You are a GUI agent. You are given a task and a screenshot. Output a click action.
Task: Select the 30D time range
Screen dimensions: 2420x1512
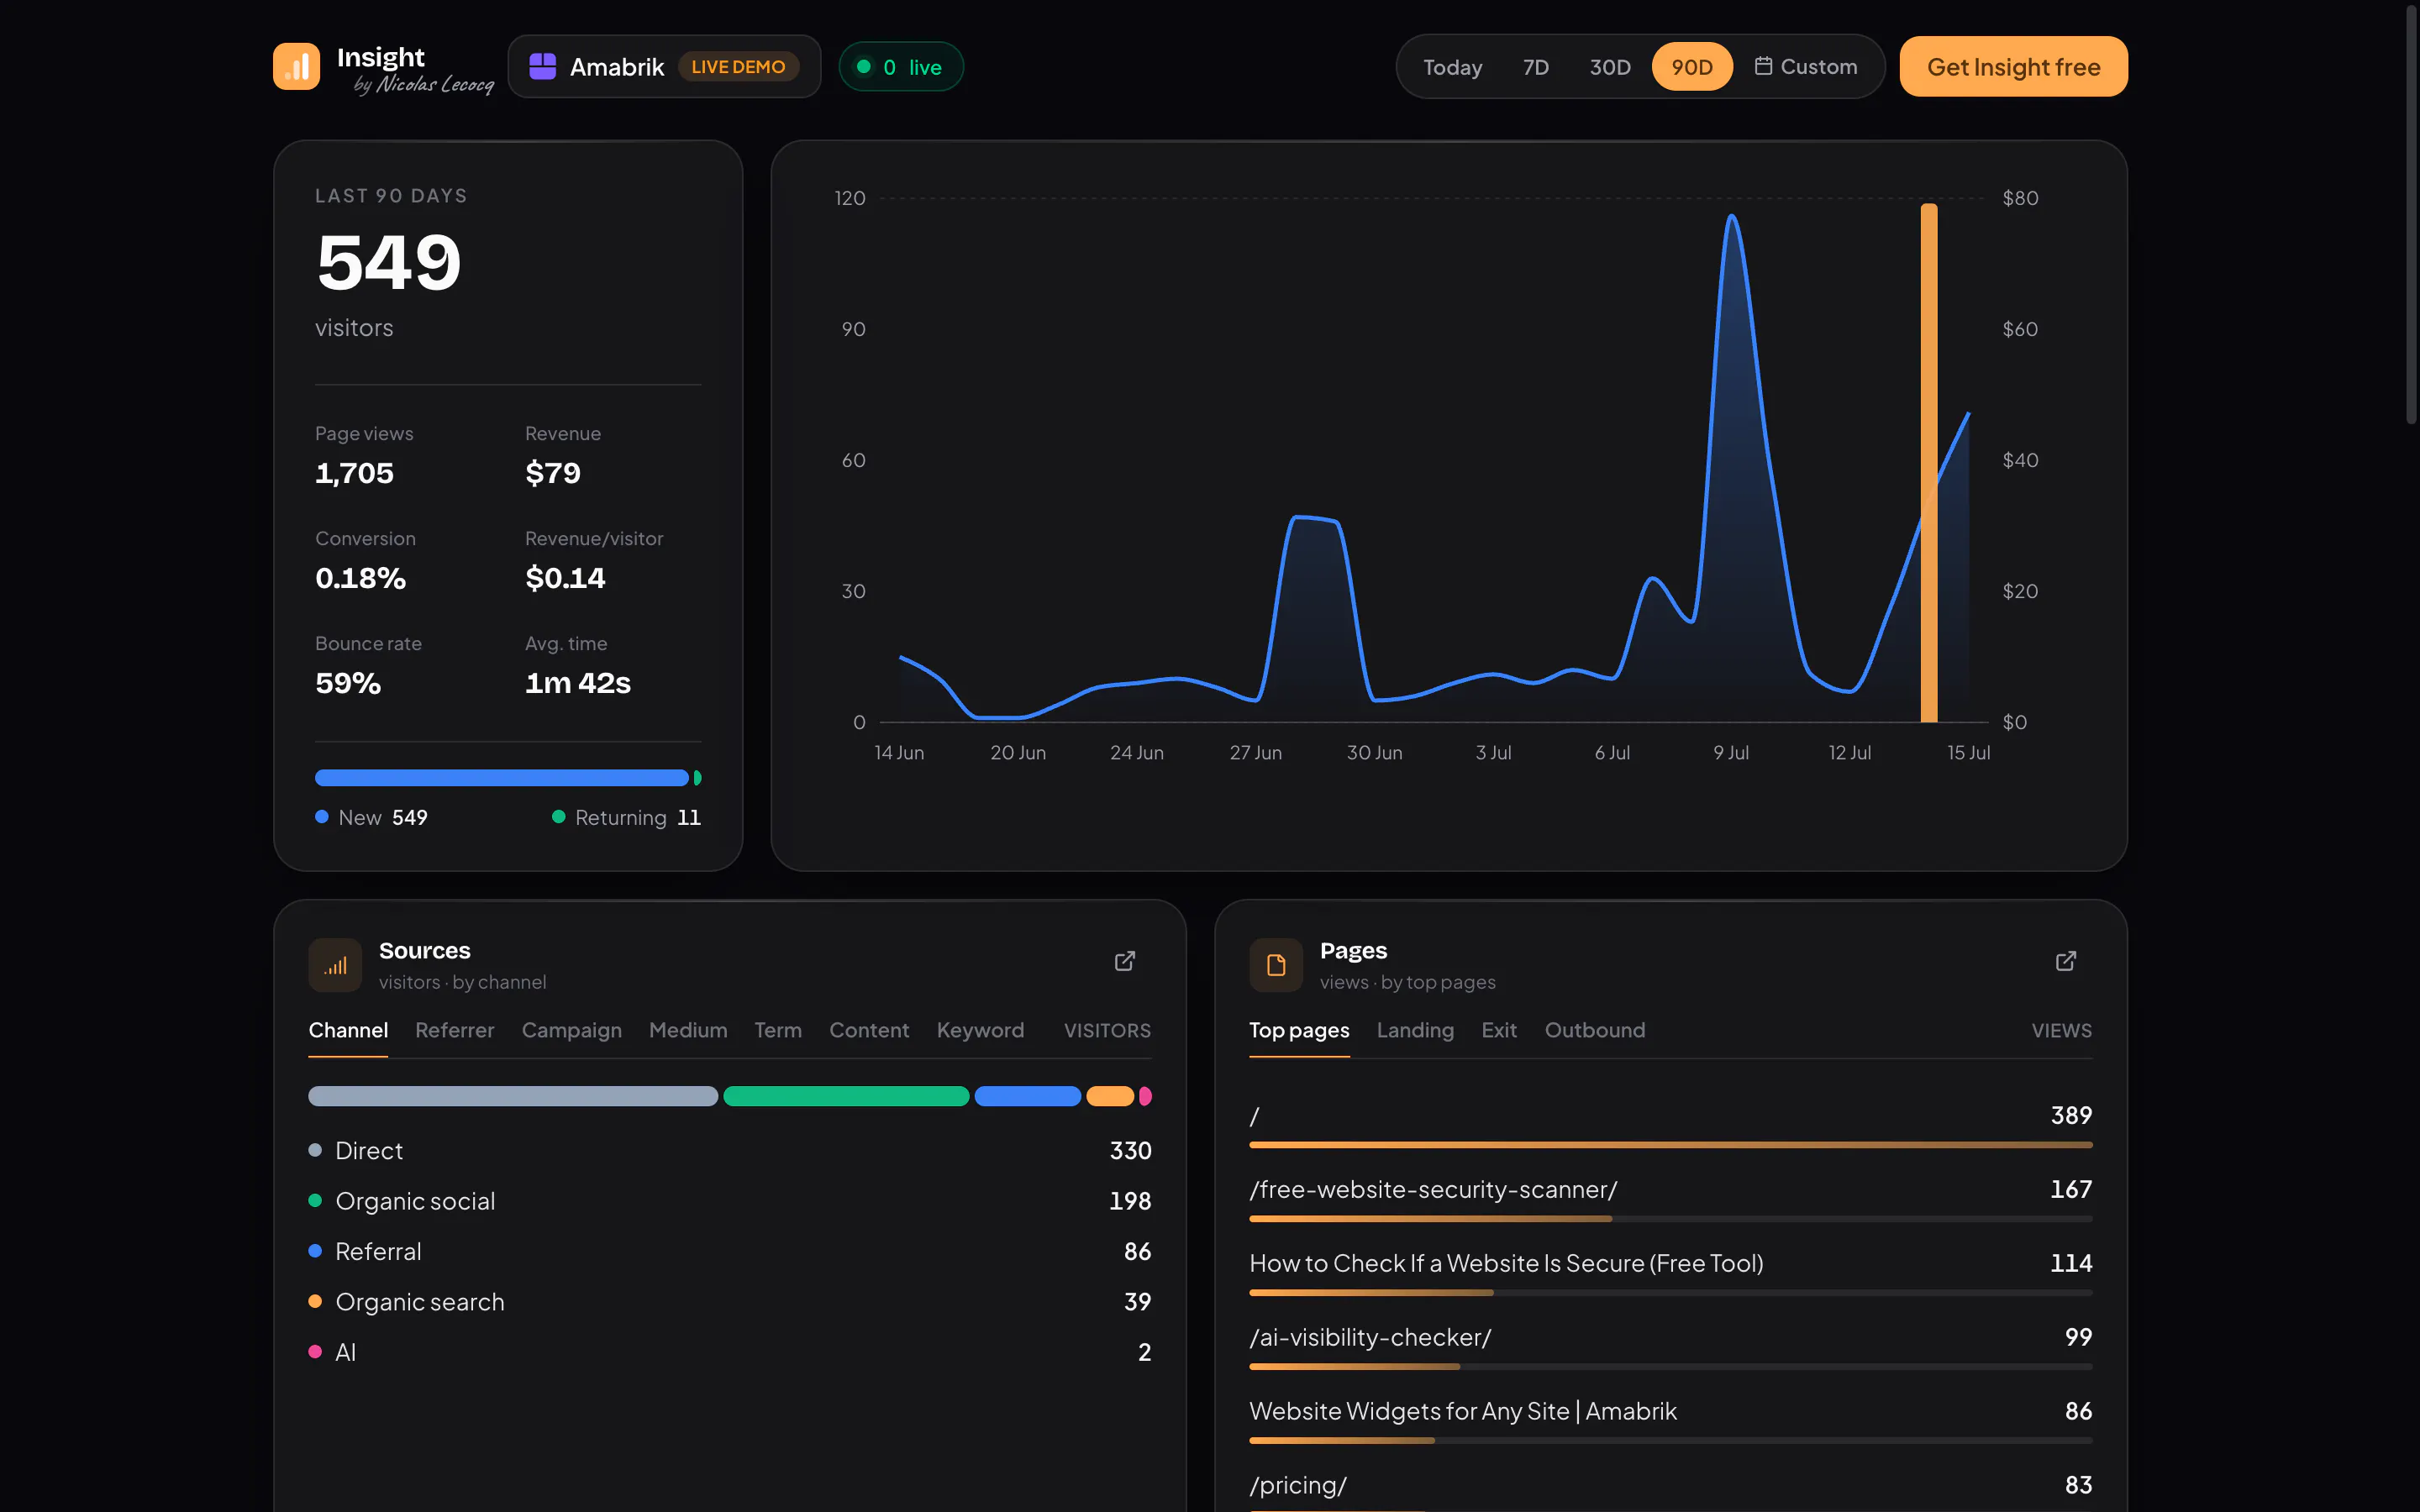[x=1610, y=67]
